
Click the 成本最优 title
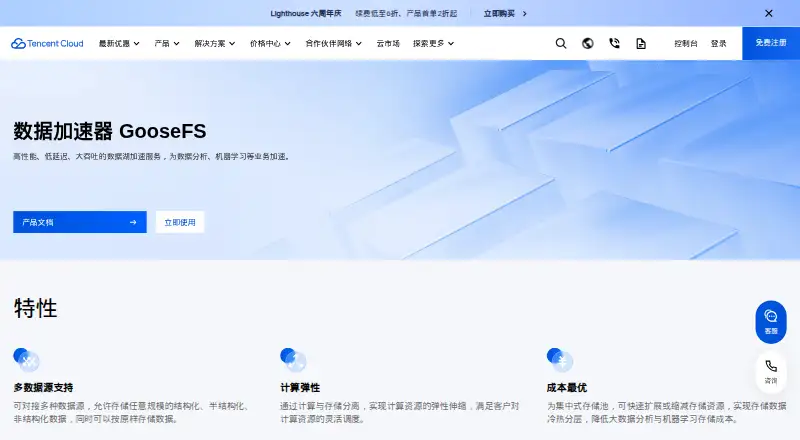[x=566, y=387]
